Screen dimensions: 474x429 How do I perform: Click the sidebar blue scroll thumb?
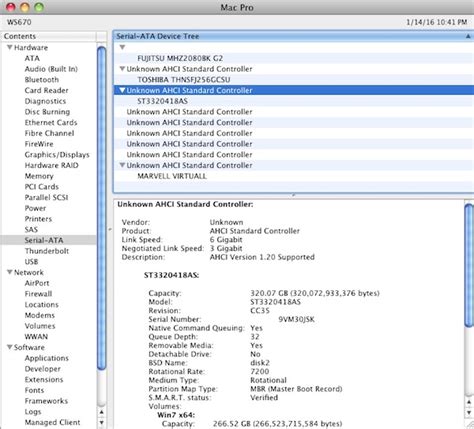click(x=101, y=208)
